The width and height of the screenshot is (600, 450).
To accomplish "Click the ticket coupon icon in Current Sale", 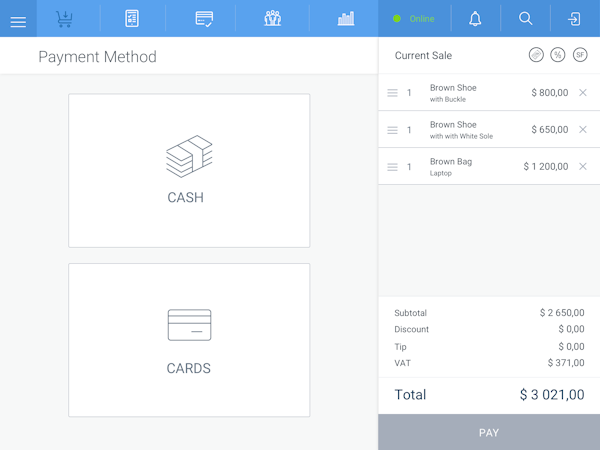I will pyautogui.click(x=536, y=55).
